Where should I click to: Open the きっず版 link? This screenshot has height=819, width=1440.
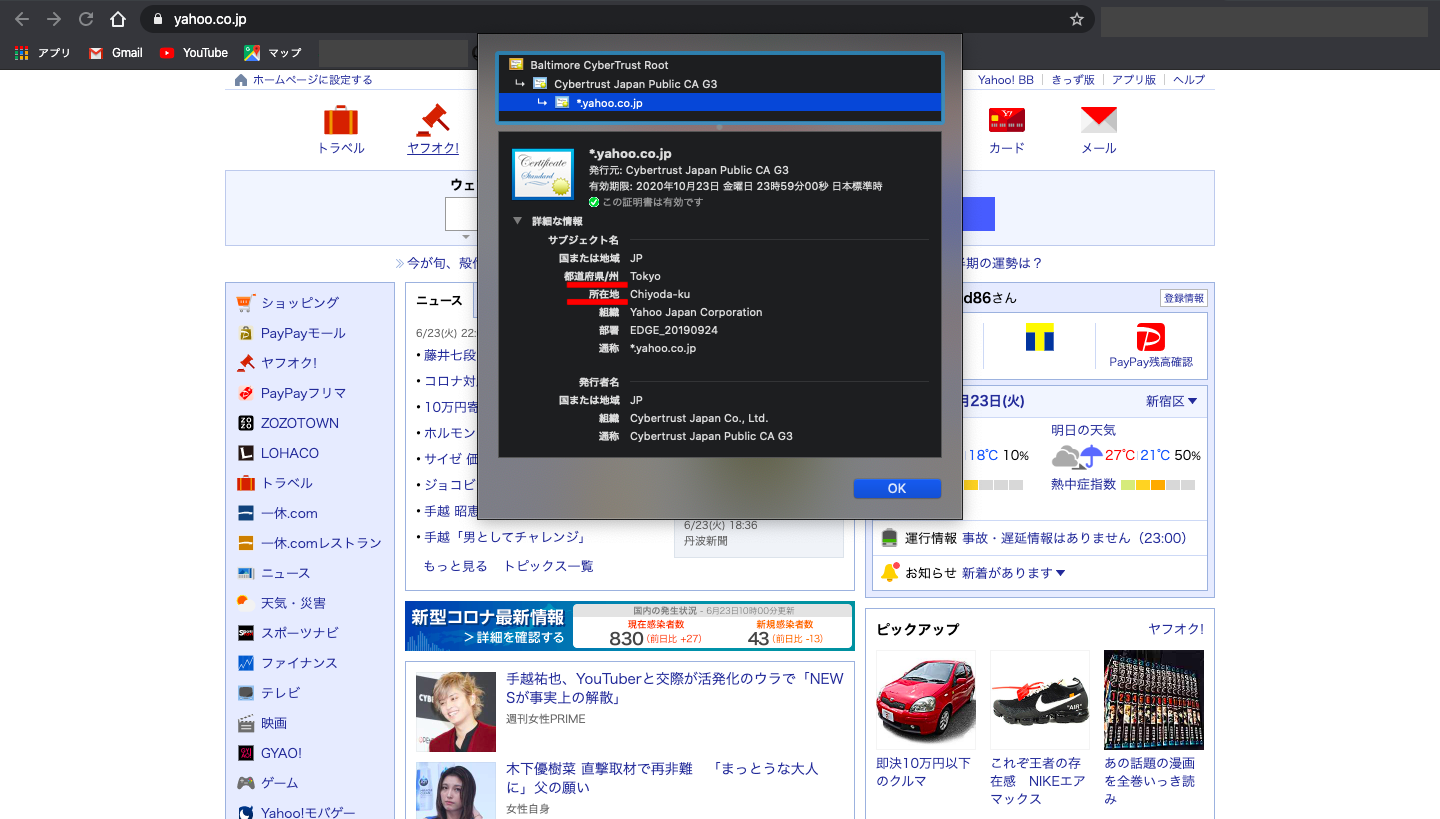click(1073, 80)
